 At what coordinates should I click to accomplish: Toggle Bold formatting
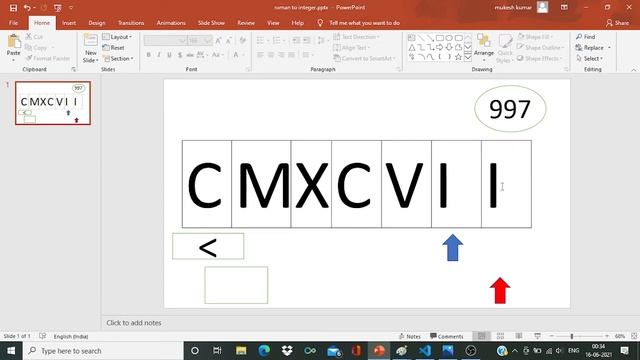[x=149, y=55]
